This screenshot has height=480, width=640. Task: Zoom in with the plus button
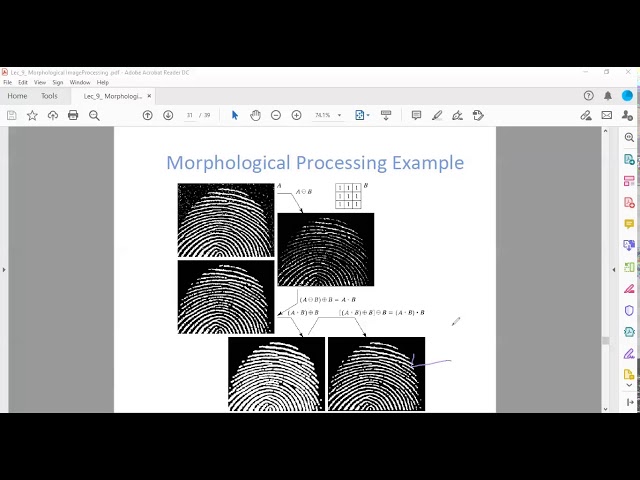coord(296,116)
